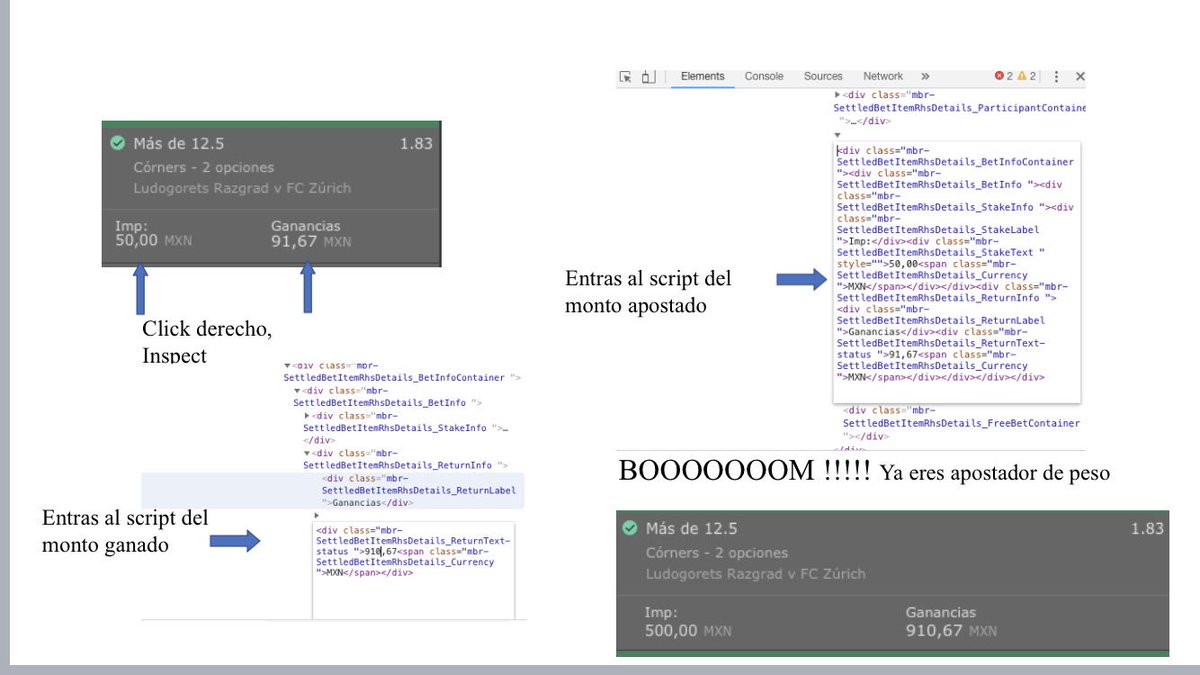Click the 'Entras al script del monto apostado' caption
1200x675 pixels.
[648, 292]
